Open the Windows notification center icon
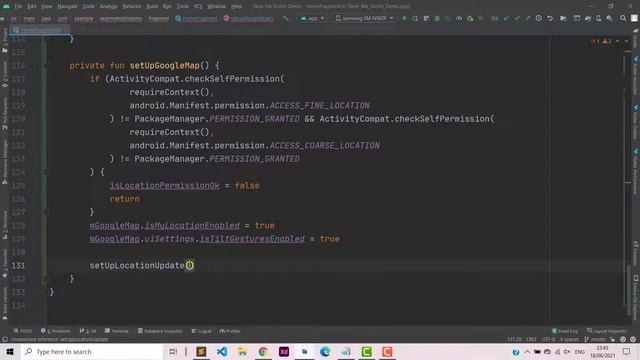This screenshot has height=360, width=640. (627, 351)
